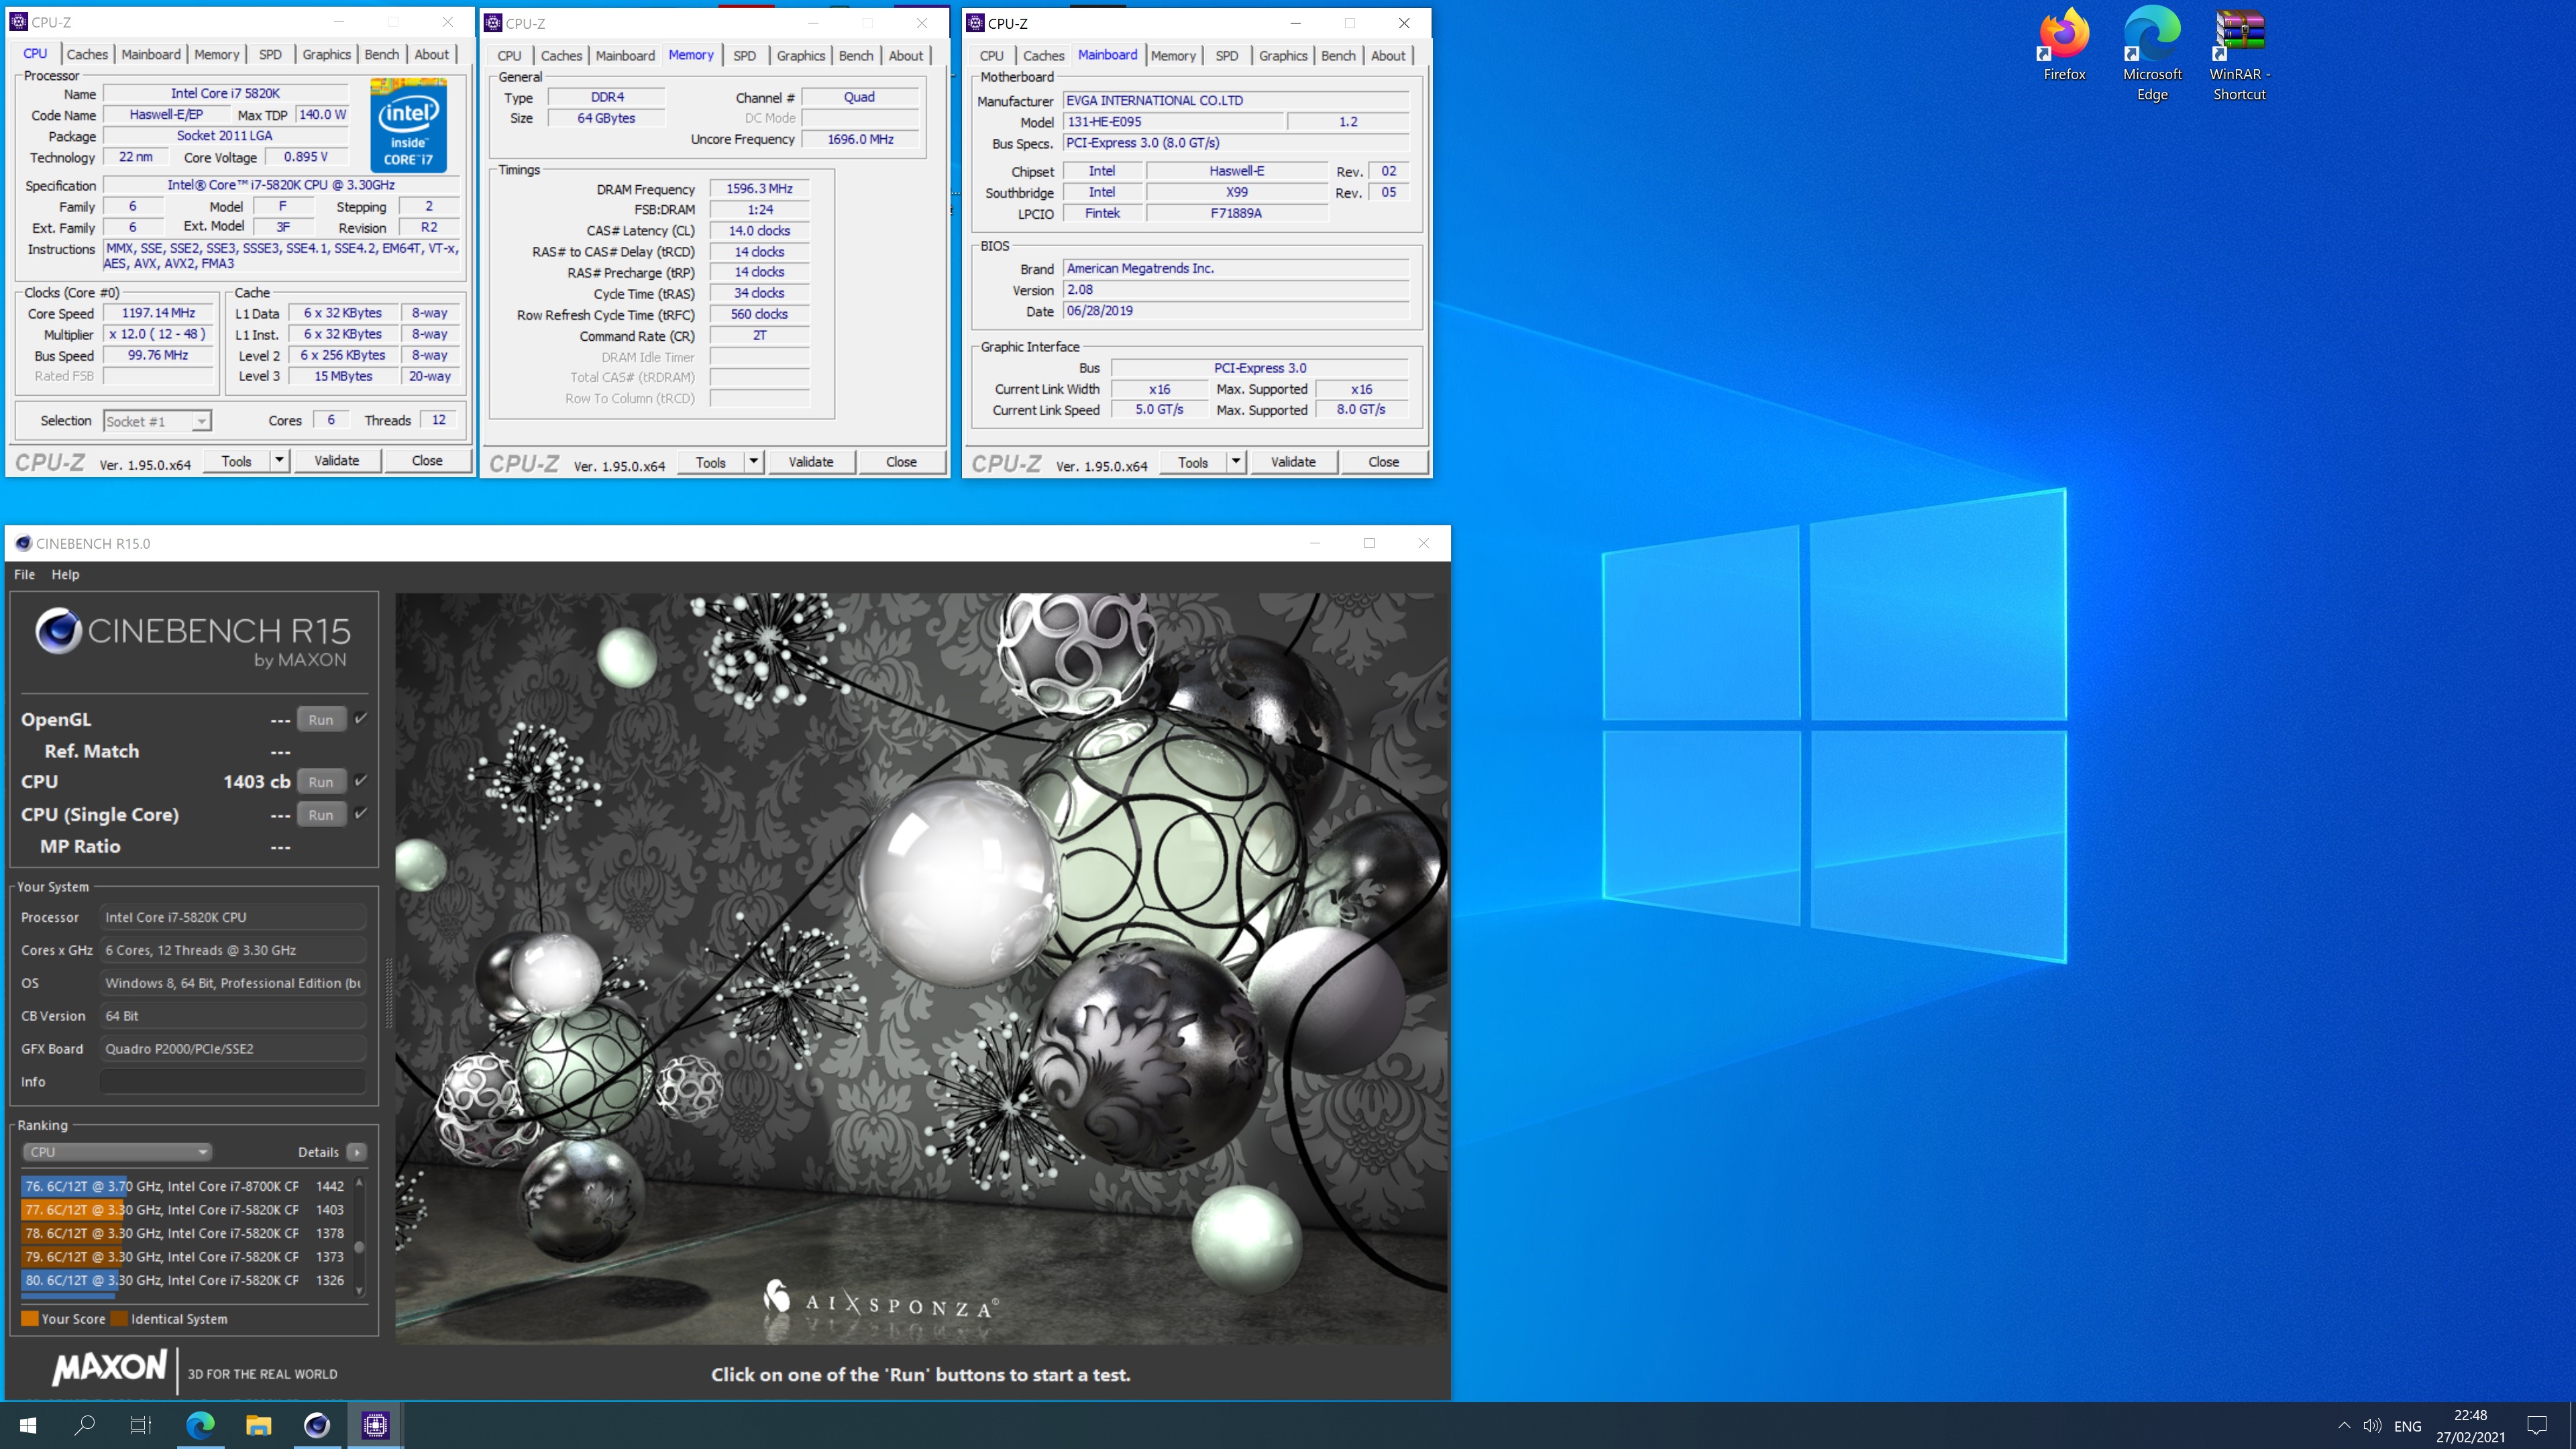Open the Bench tab in first CPU-Z window
The image size is (2576, 1449).
click(381, 54)
